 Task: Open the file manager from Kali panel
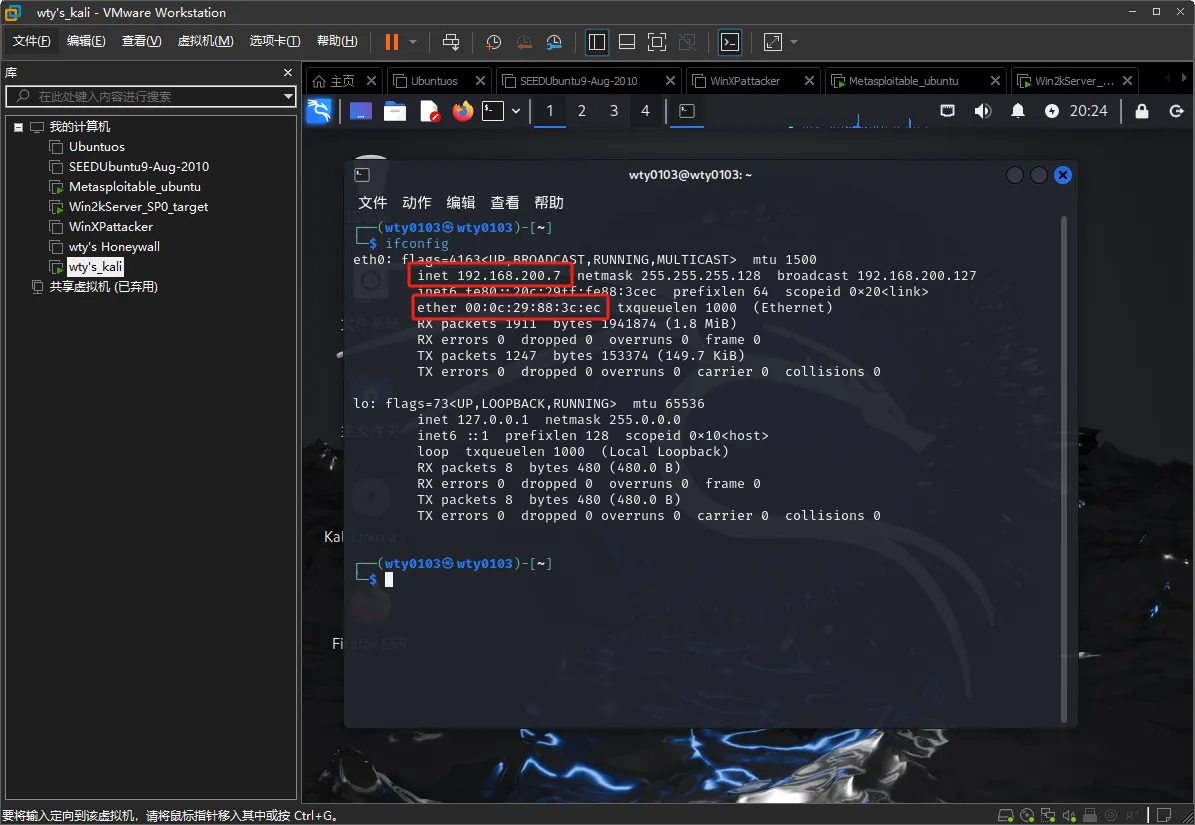point(395,111)
